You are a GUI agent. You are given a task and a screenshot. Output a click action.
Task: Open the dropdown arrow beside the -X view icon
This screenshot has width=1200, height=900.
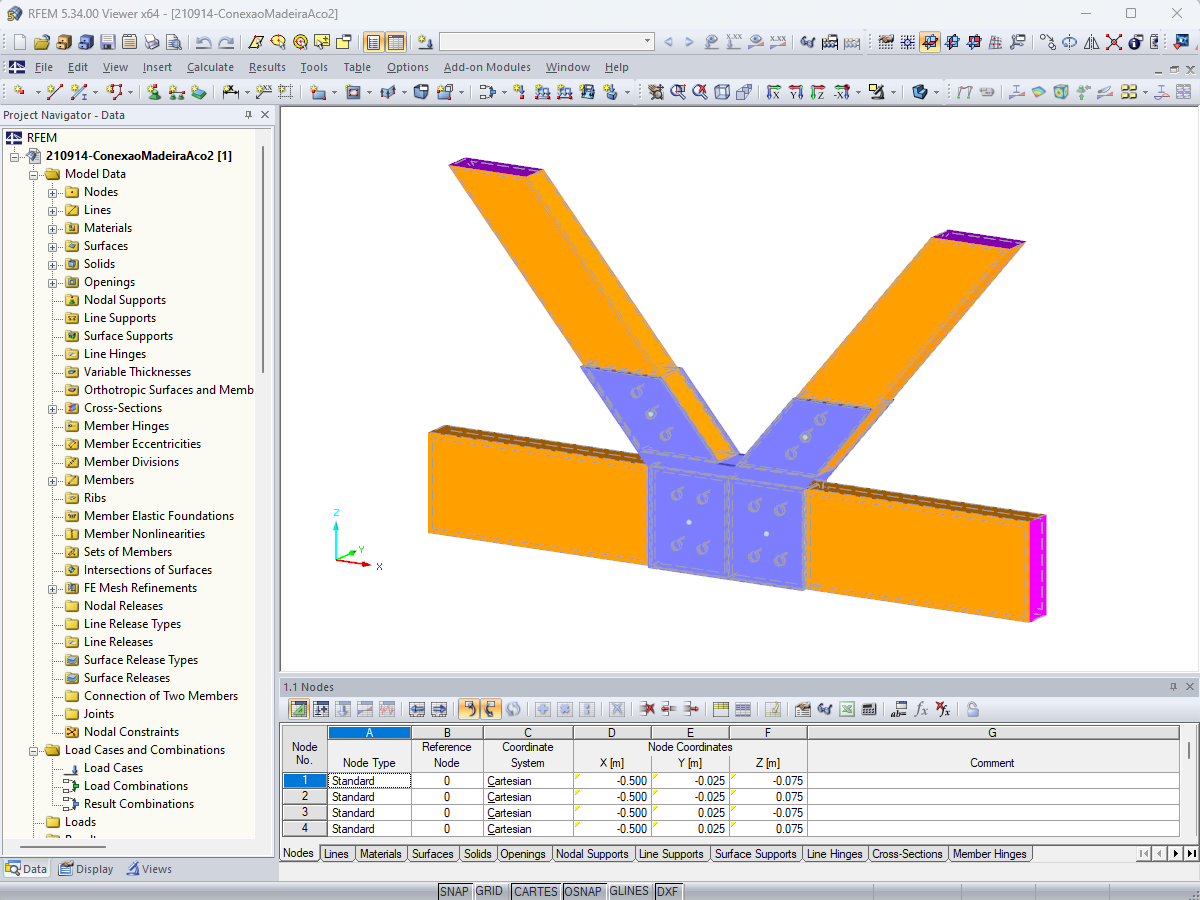858,92
